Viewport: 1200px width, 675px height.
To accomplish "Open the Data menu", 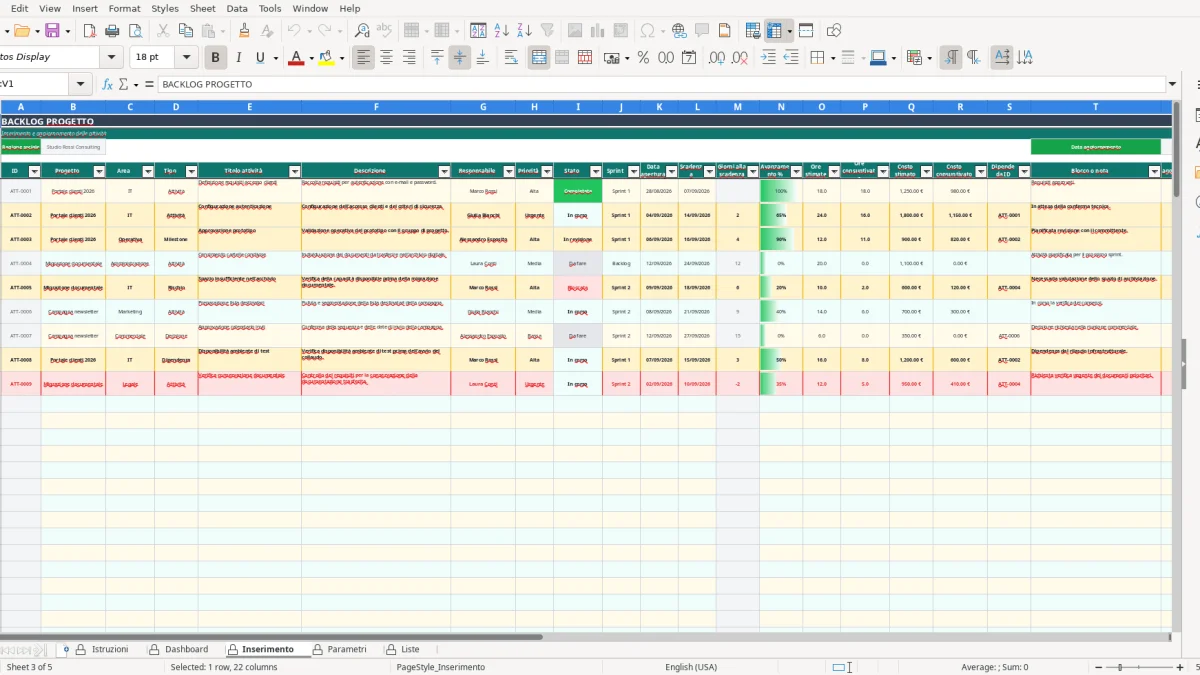I will [x=237, y=8].
